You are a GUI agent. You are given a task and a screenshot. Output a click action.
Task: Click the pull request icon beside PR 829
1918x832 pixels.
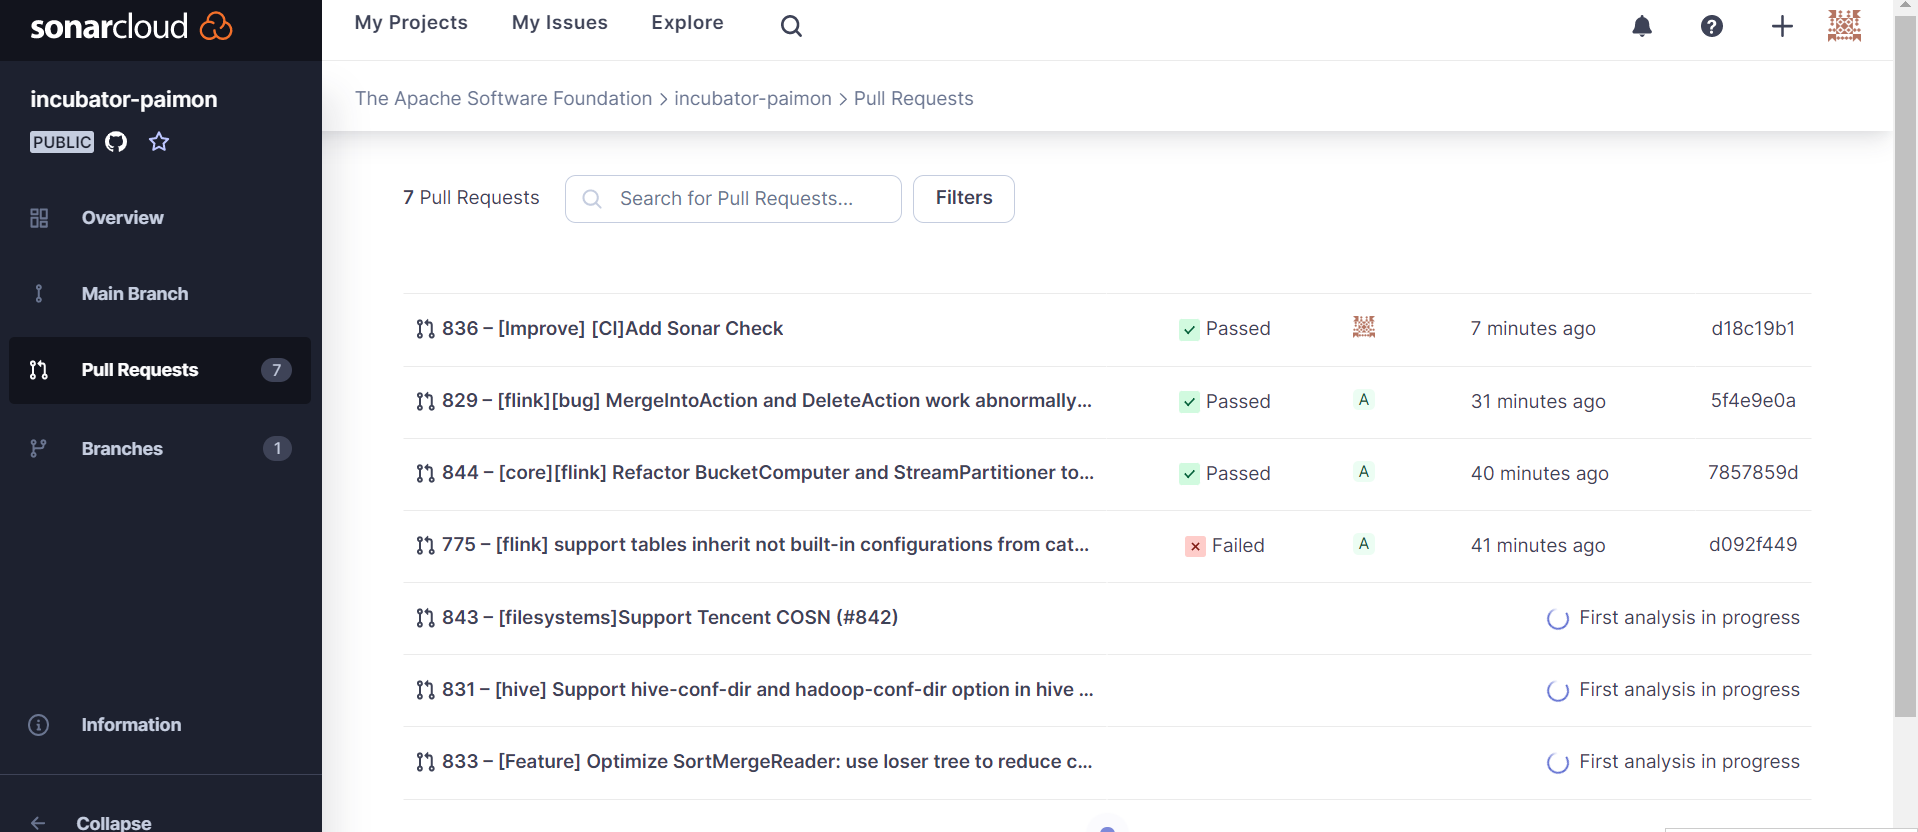coord(425,401)
